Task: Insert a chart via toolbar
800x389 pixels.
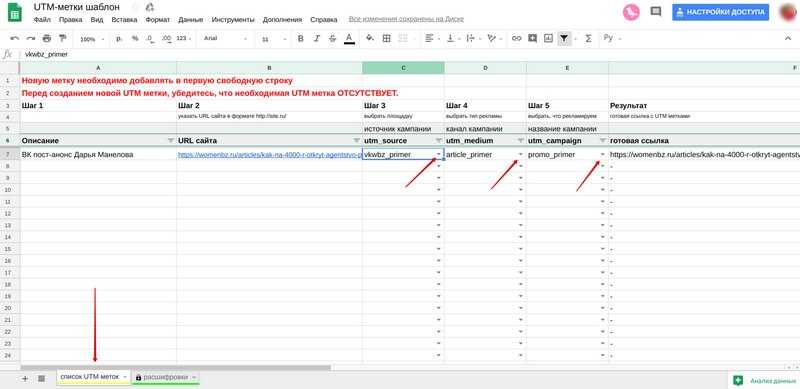Action: tap(548, 39)
